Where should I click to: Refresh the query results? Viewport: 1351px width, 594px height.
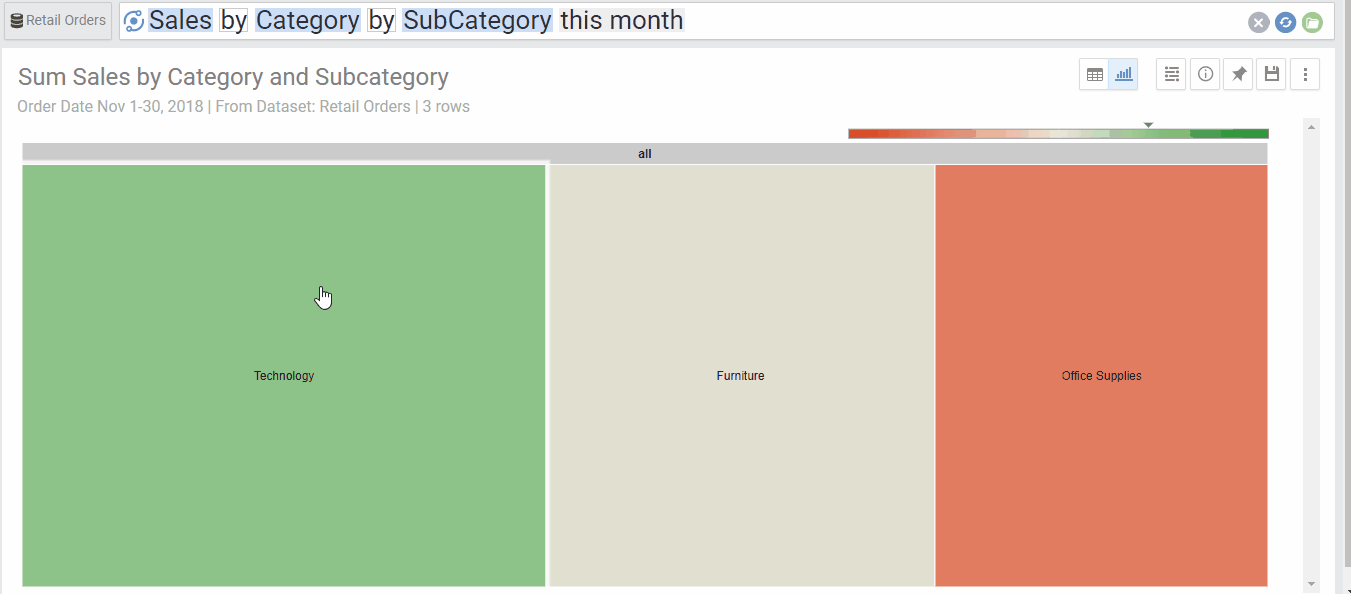(1285, 22)
